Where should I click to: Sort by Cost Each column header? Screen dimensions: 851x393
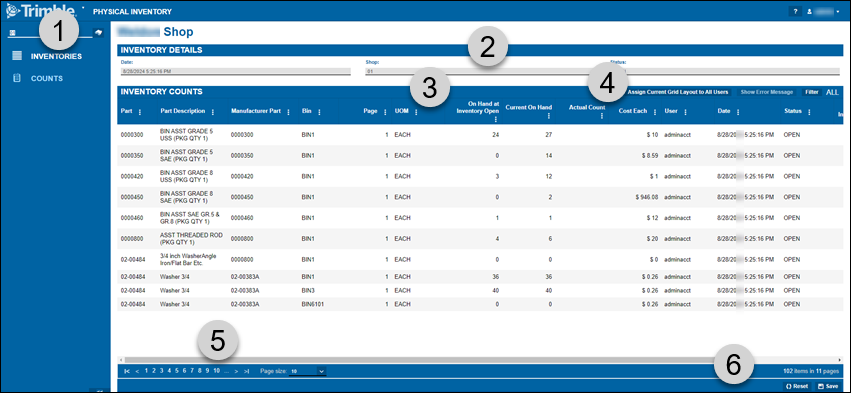coord(633,111)
